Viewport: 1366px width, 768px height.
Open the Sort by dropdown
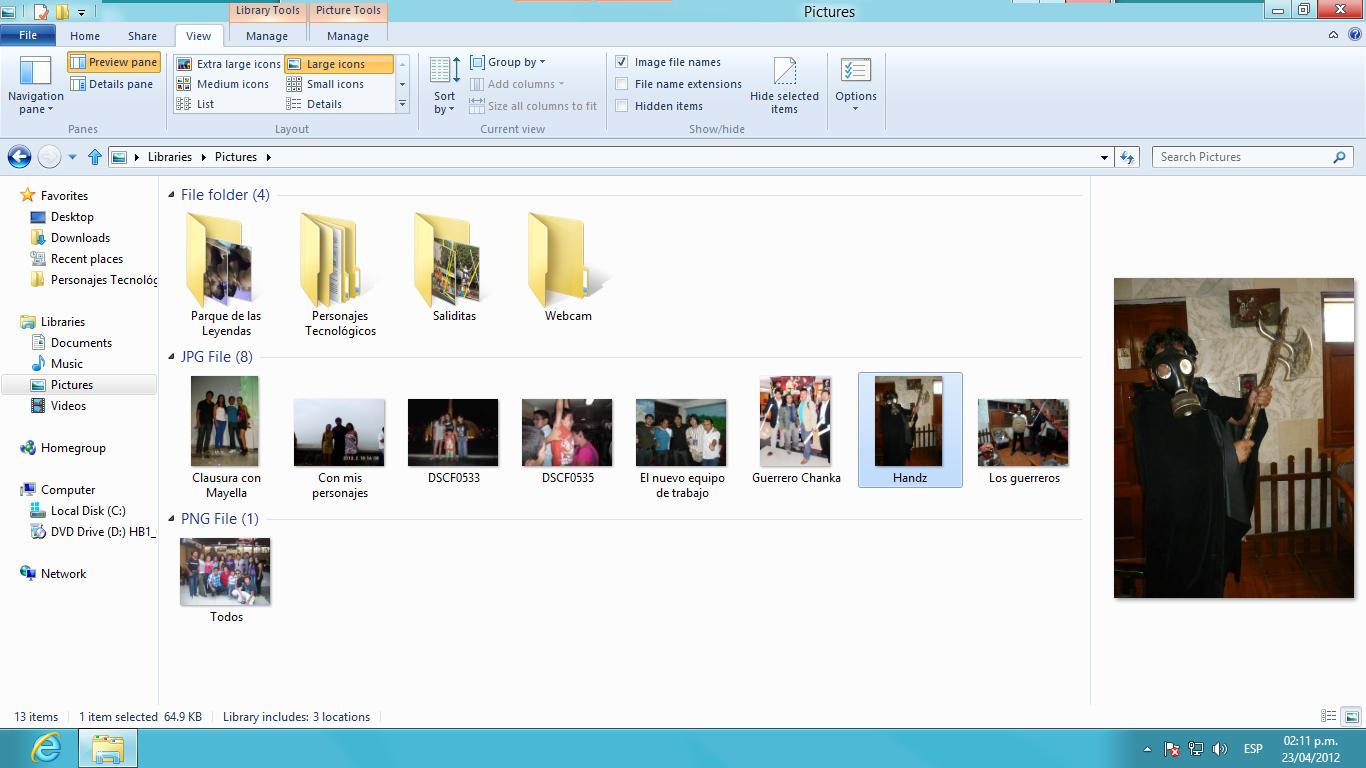[445, 85]
